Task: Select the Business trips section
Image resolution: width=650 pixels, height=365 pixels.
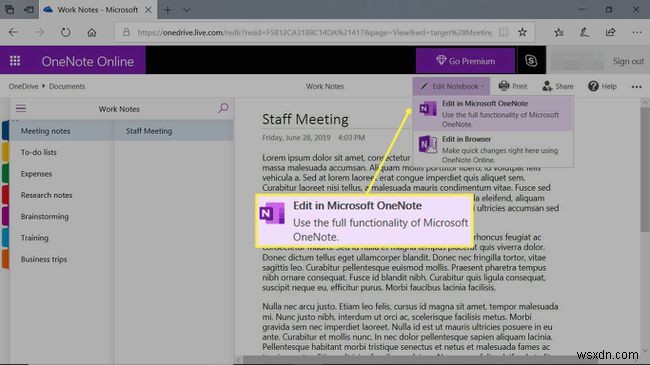Action: [x=61, y=259]
